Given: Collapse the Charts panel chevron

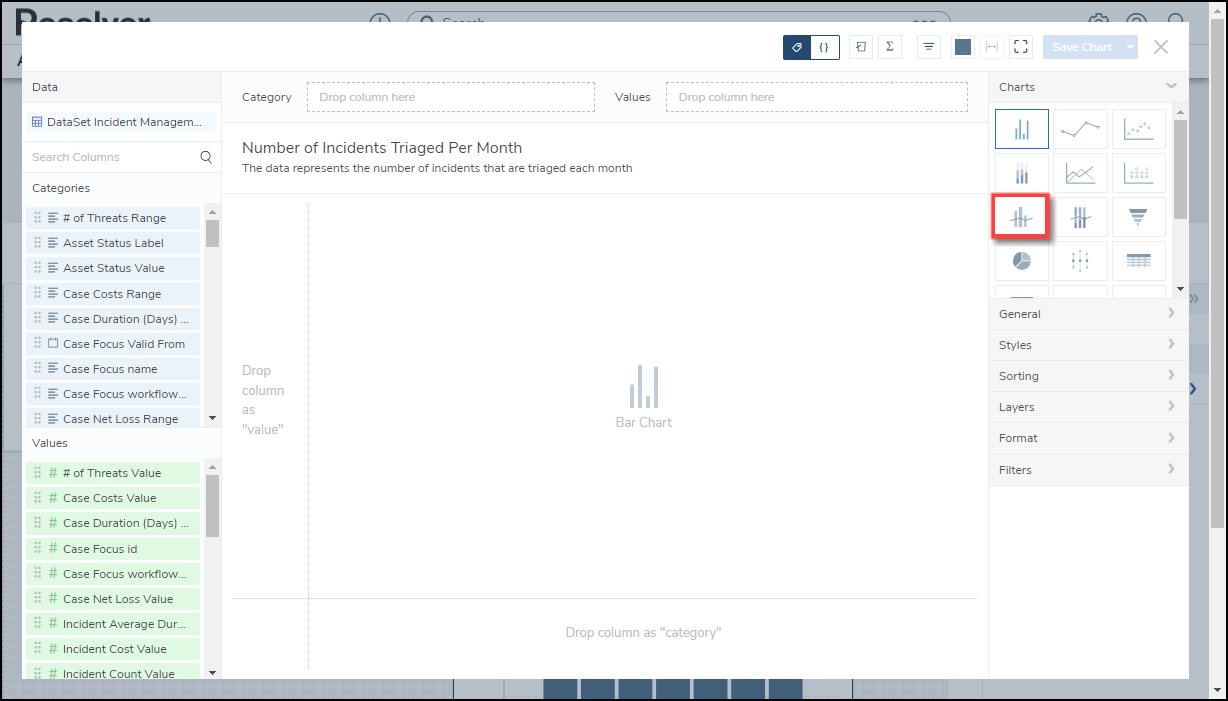Looking at the screenshot, I should [x=1171, y=87].
